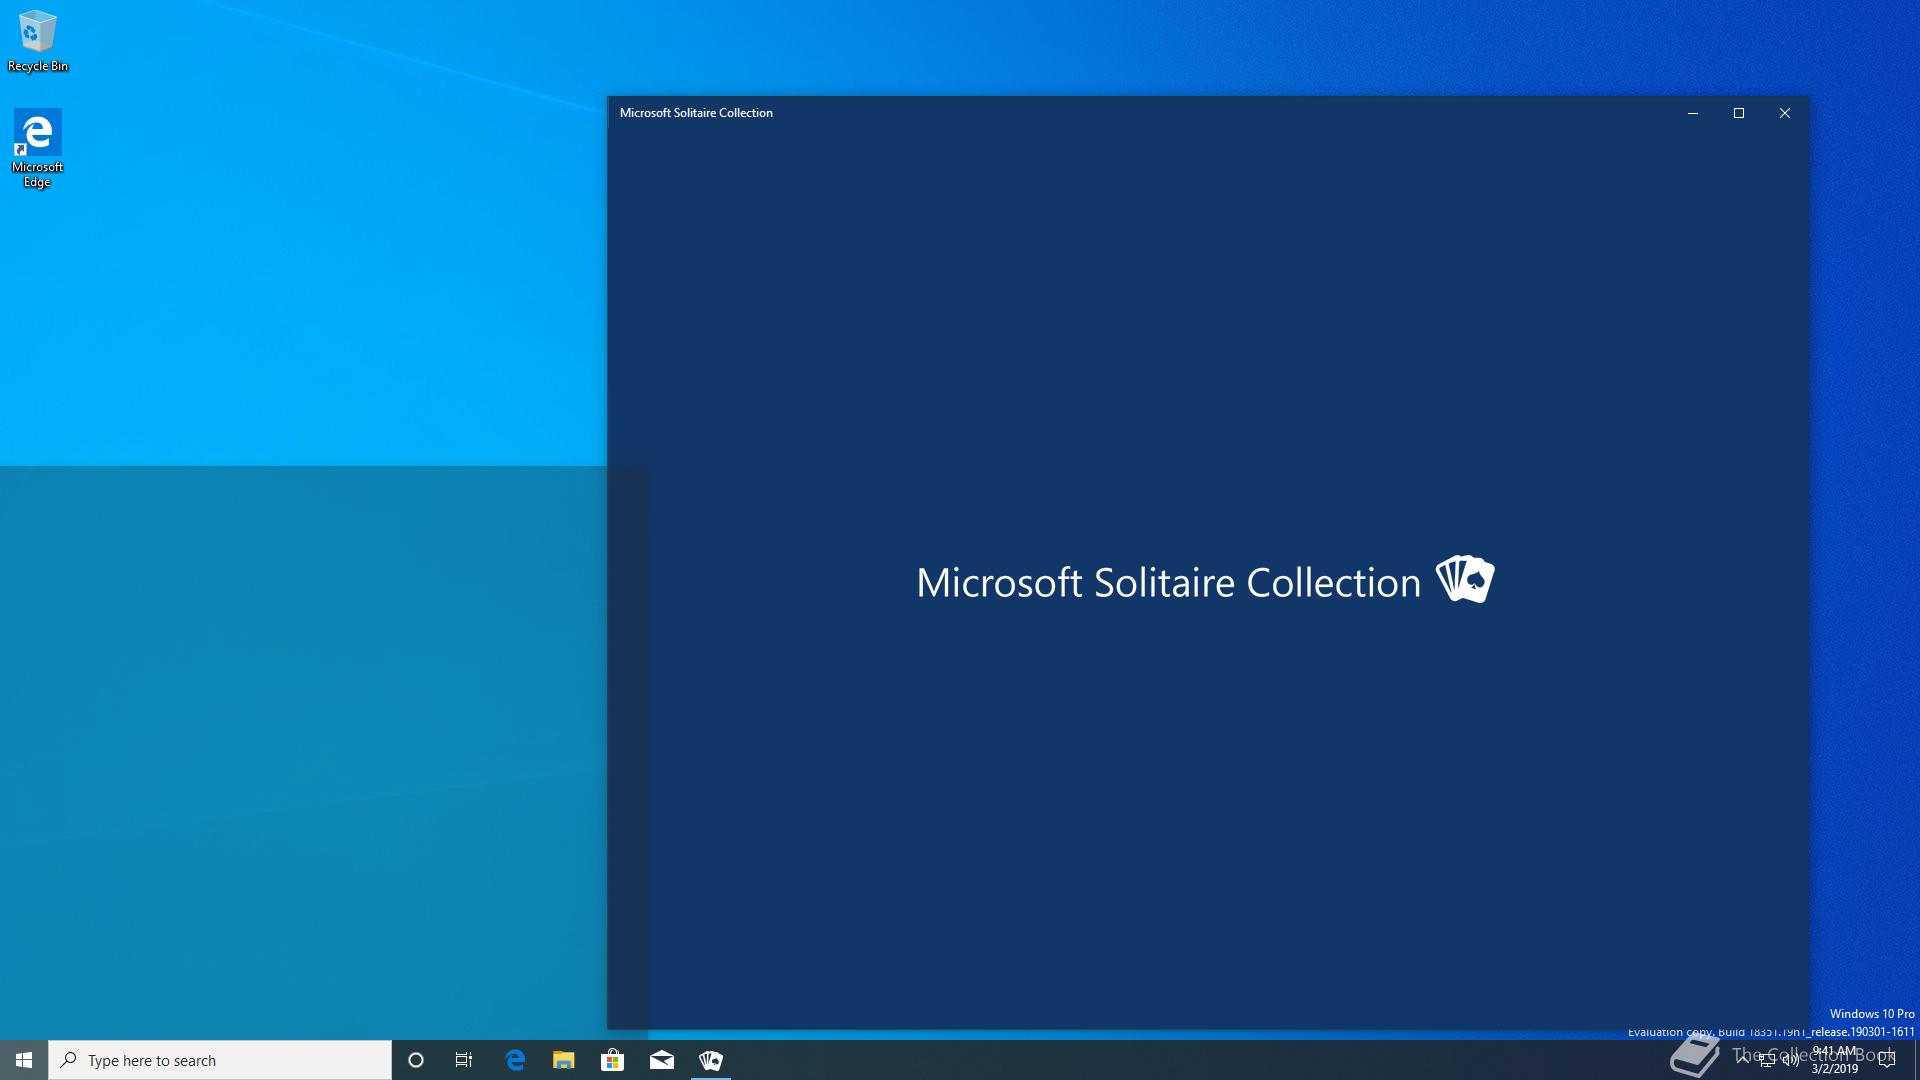
Task: Launch Cortana from the taskbar circle
Action: coord(416,1060)
